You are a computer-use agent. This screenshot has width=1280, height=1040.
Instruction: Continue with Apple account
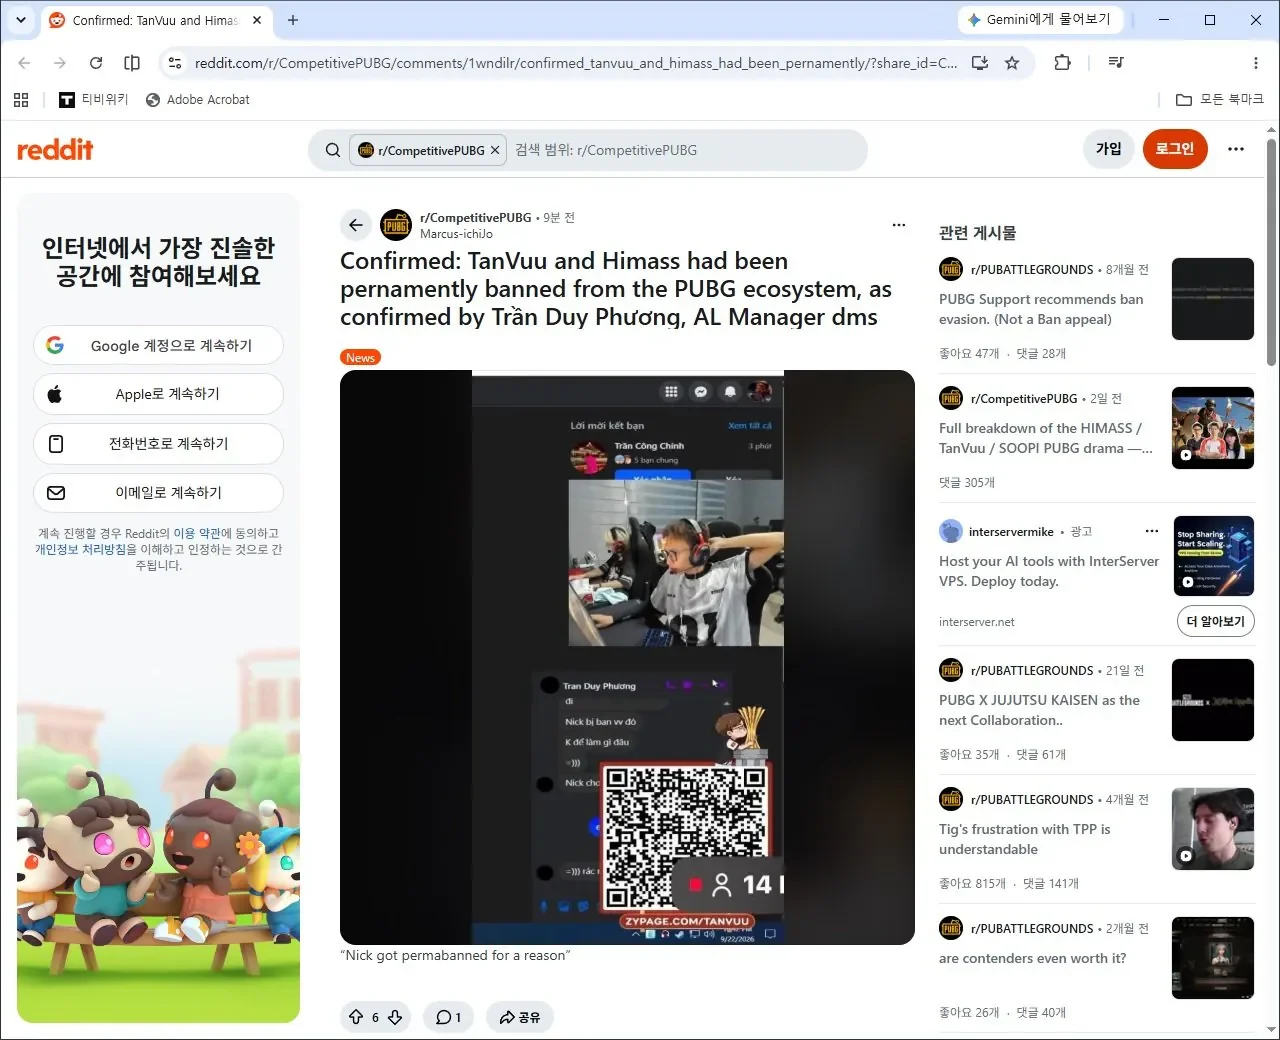(158, 394)
